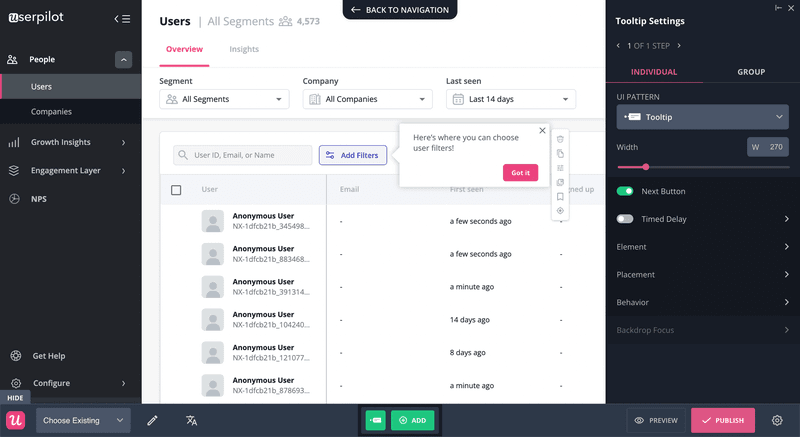Dock the settings panel to the side

778,8
